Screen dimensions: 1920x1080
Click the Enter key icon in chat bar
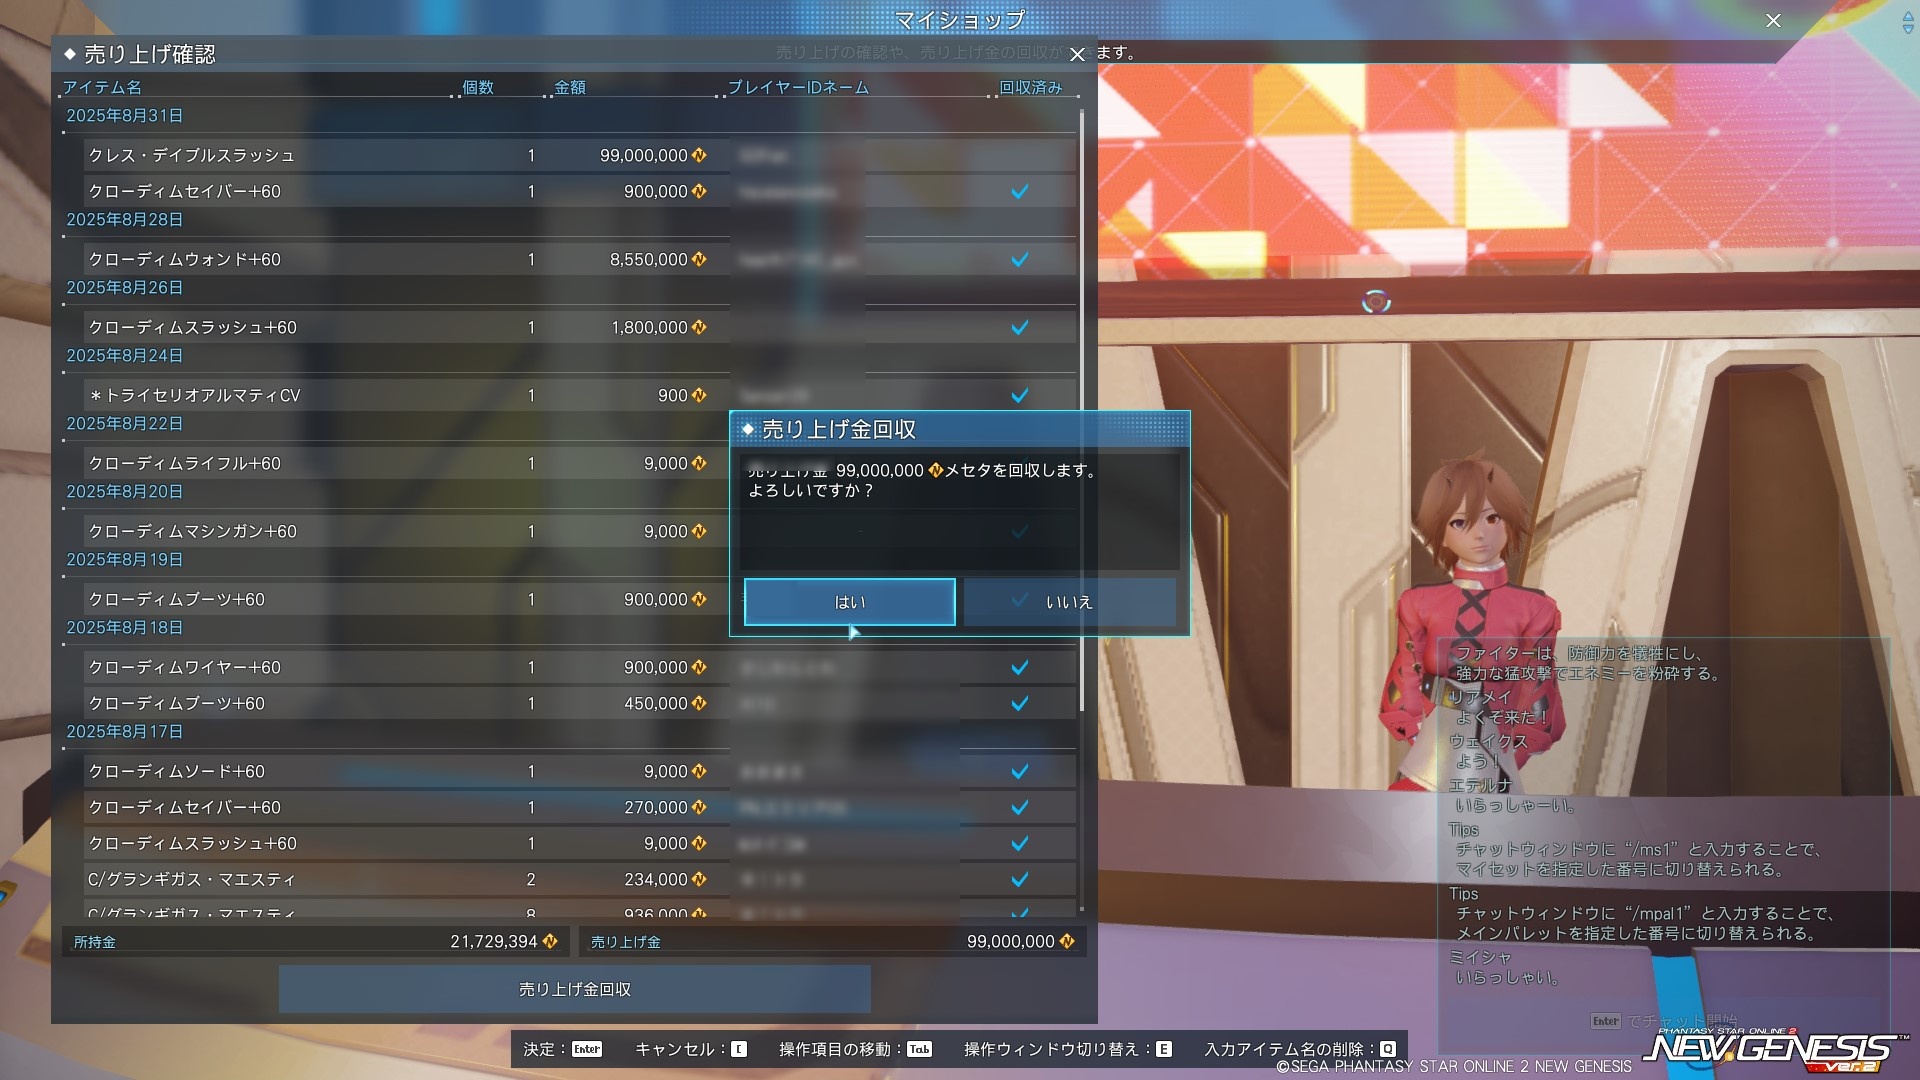coord(1605,1021)
